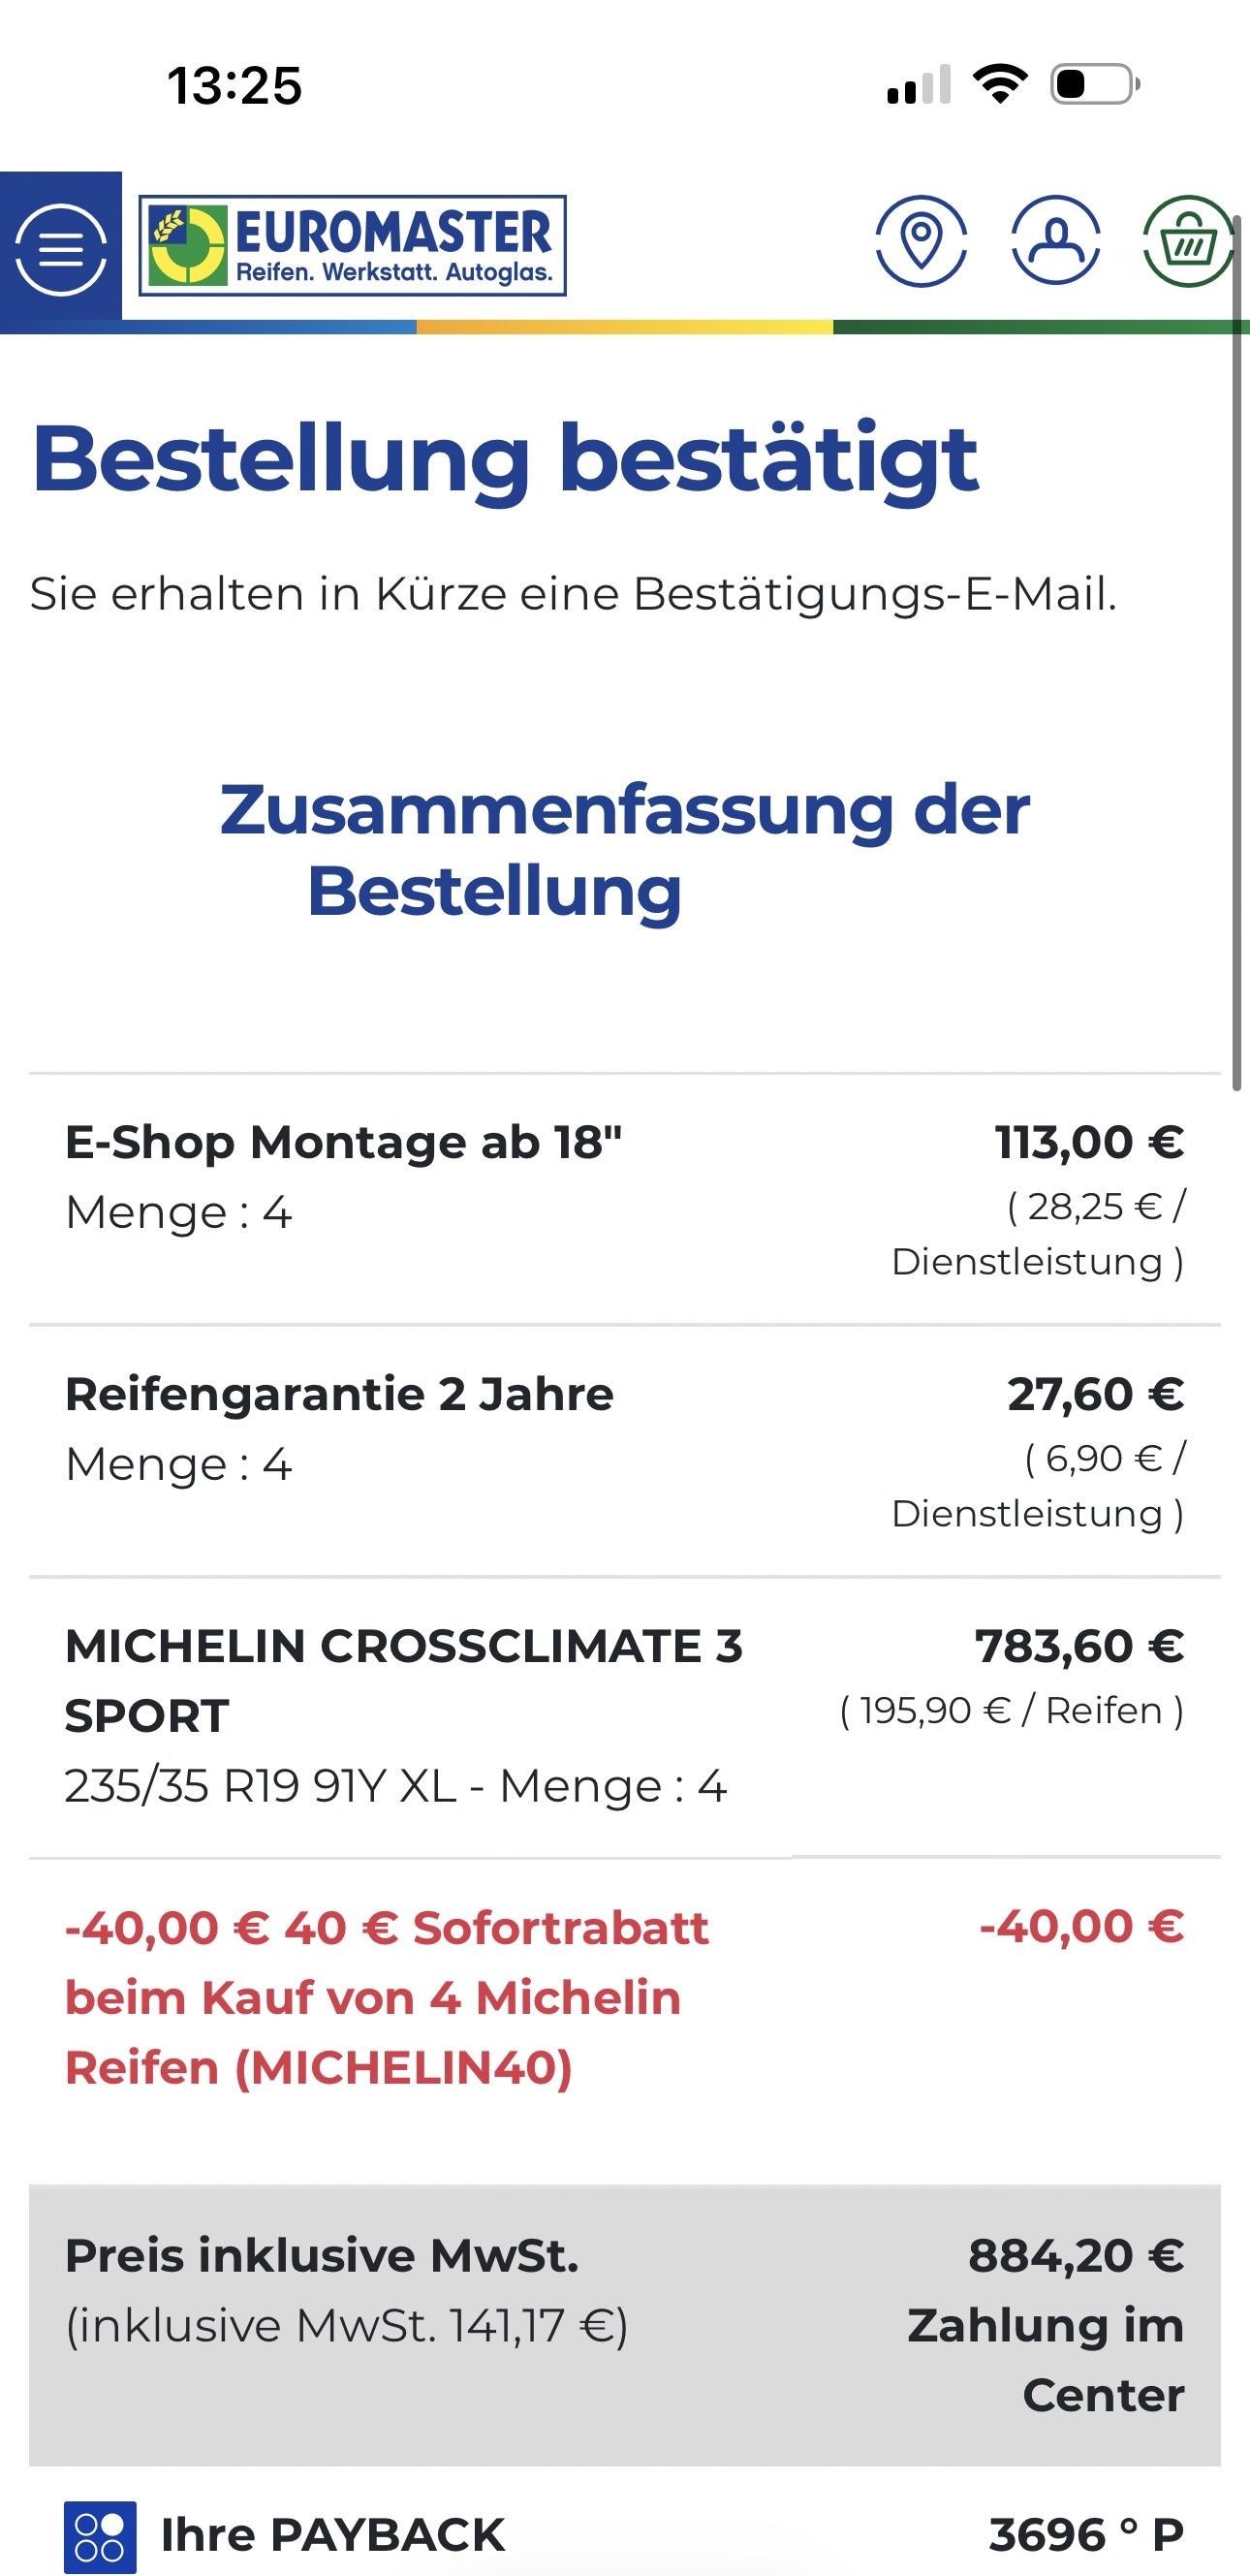Screen dimensions: 1250x2576
Task: Select Reifengarantie 2 Jahre item
Action: click(x=339, y=1394)
